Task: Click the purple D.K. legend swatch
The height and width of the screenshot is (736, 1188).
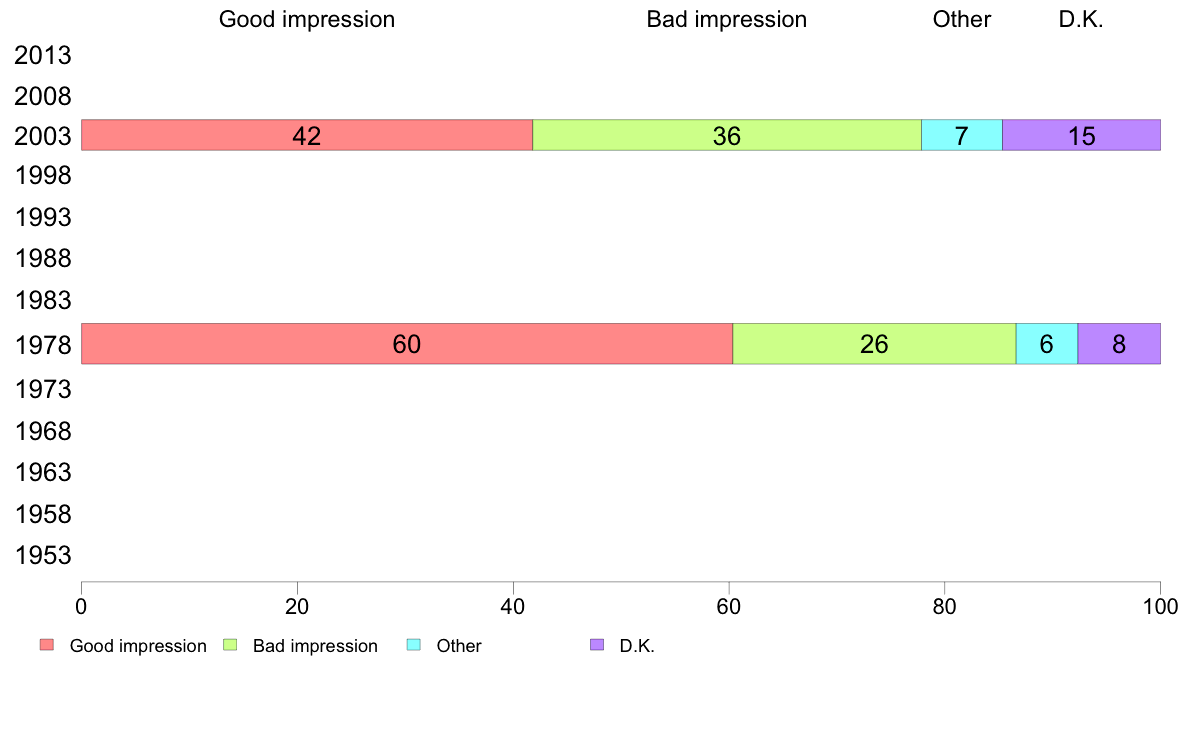Action: click(x=597, y=645)
